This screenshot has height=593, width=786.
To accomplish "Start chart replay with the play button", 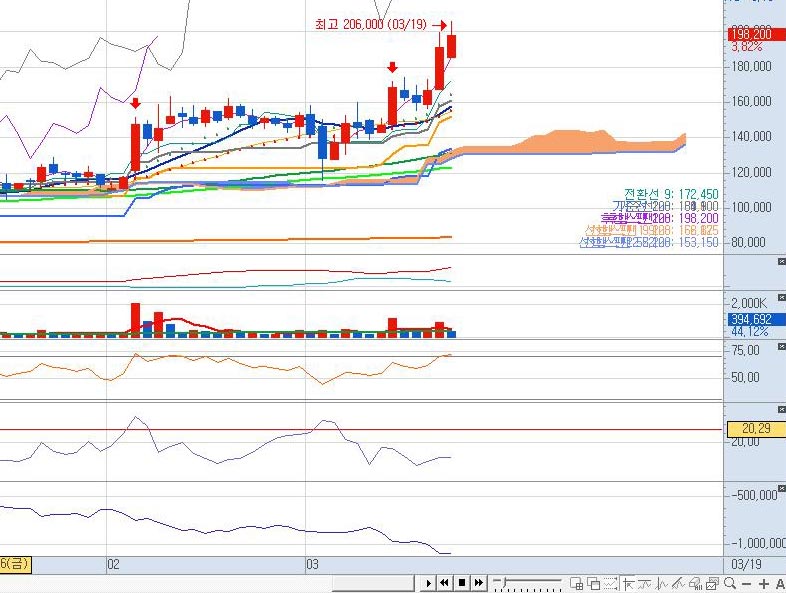I will [x=429, y=583].
